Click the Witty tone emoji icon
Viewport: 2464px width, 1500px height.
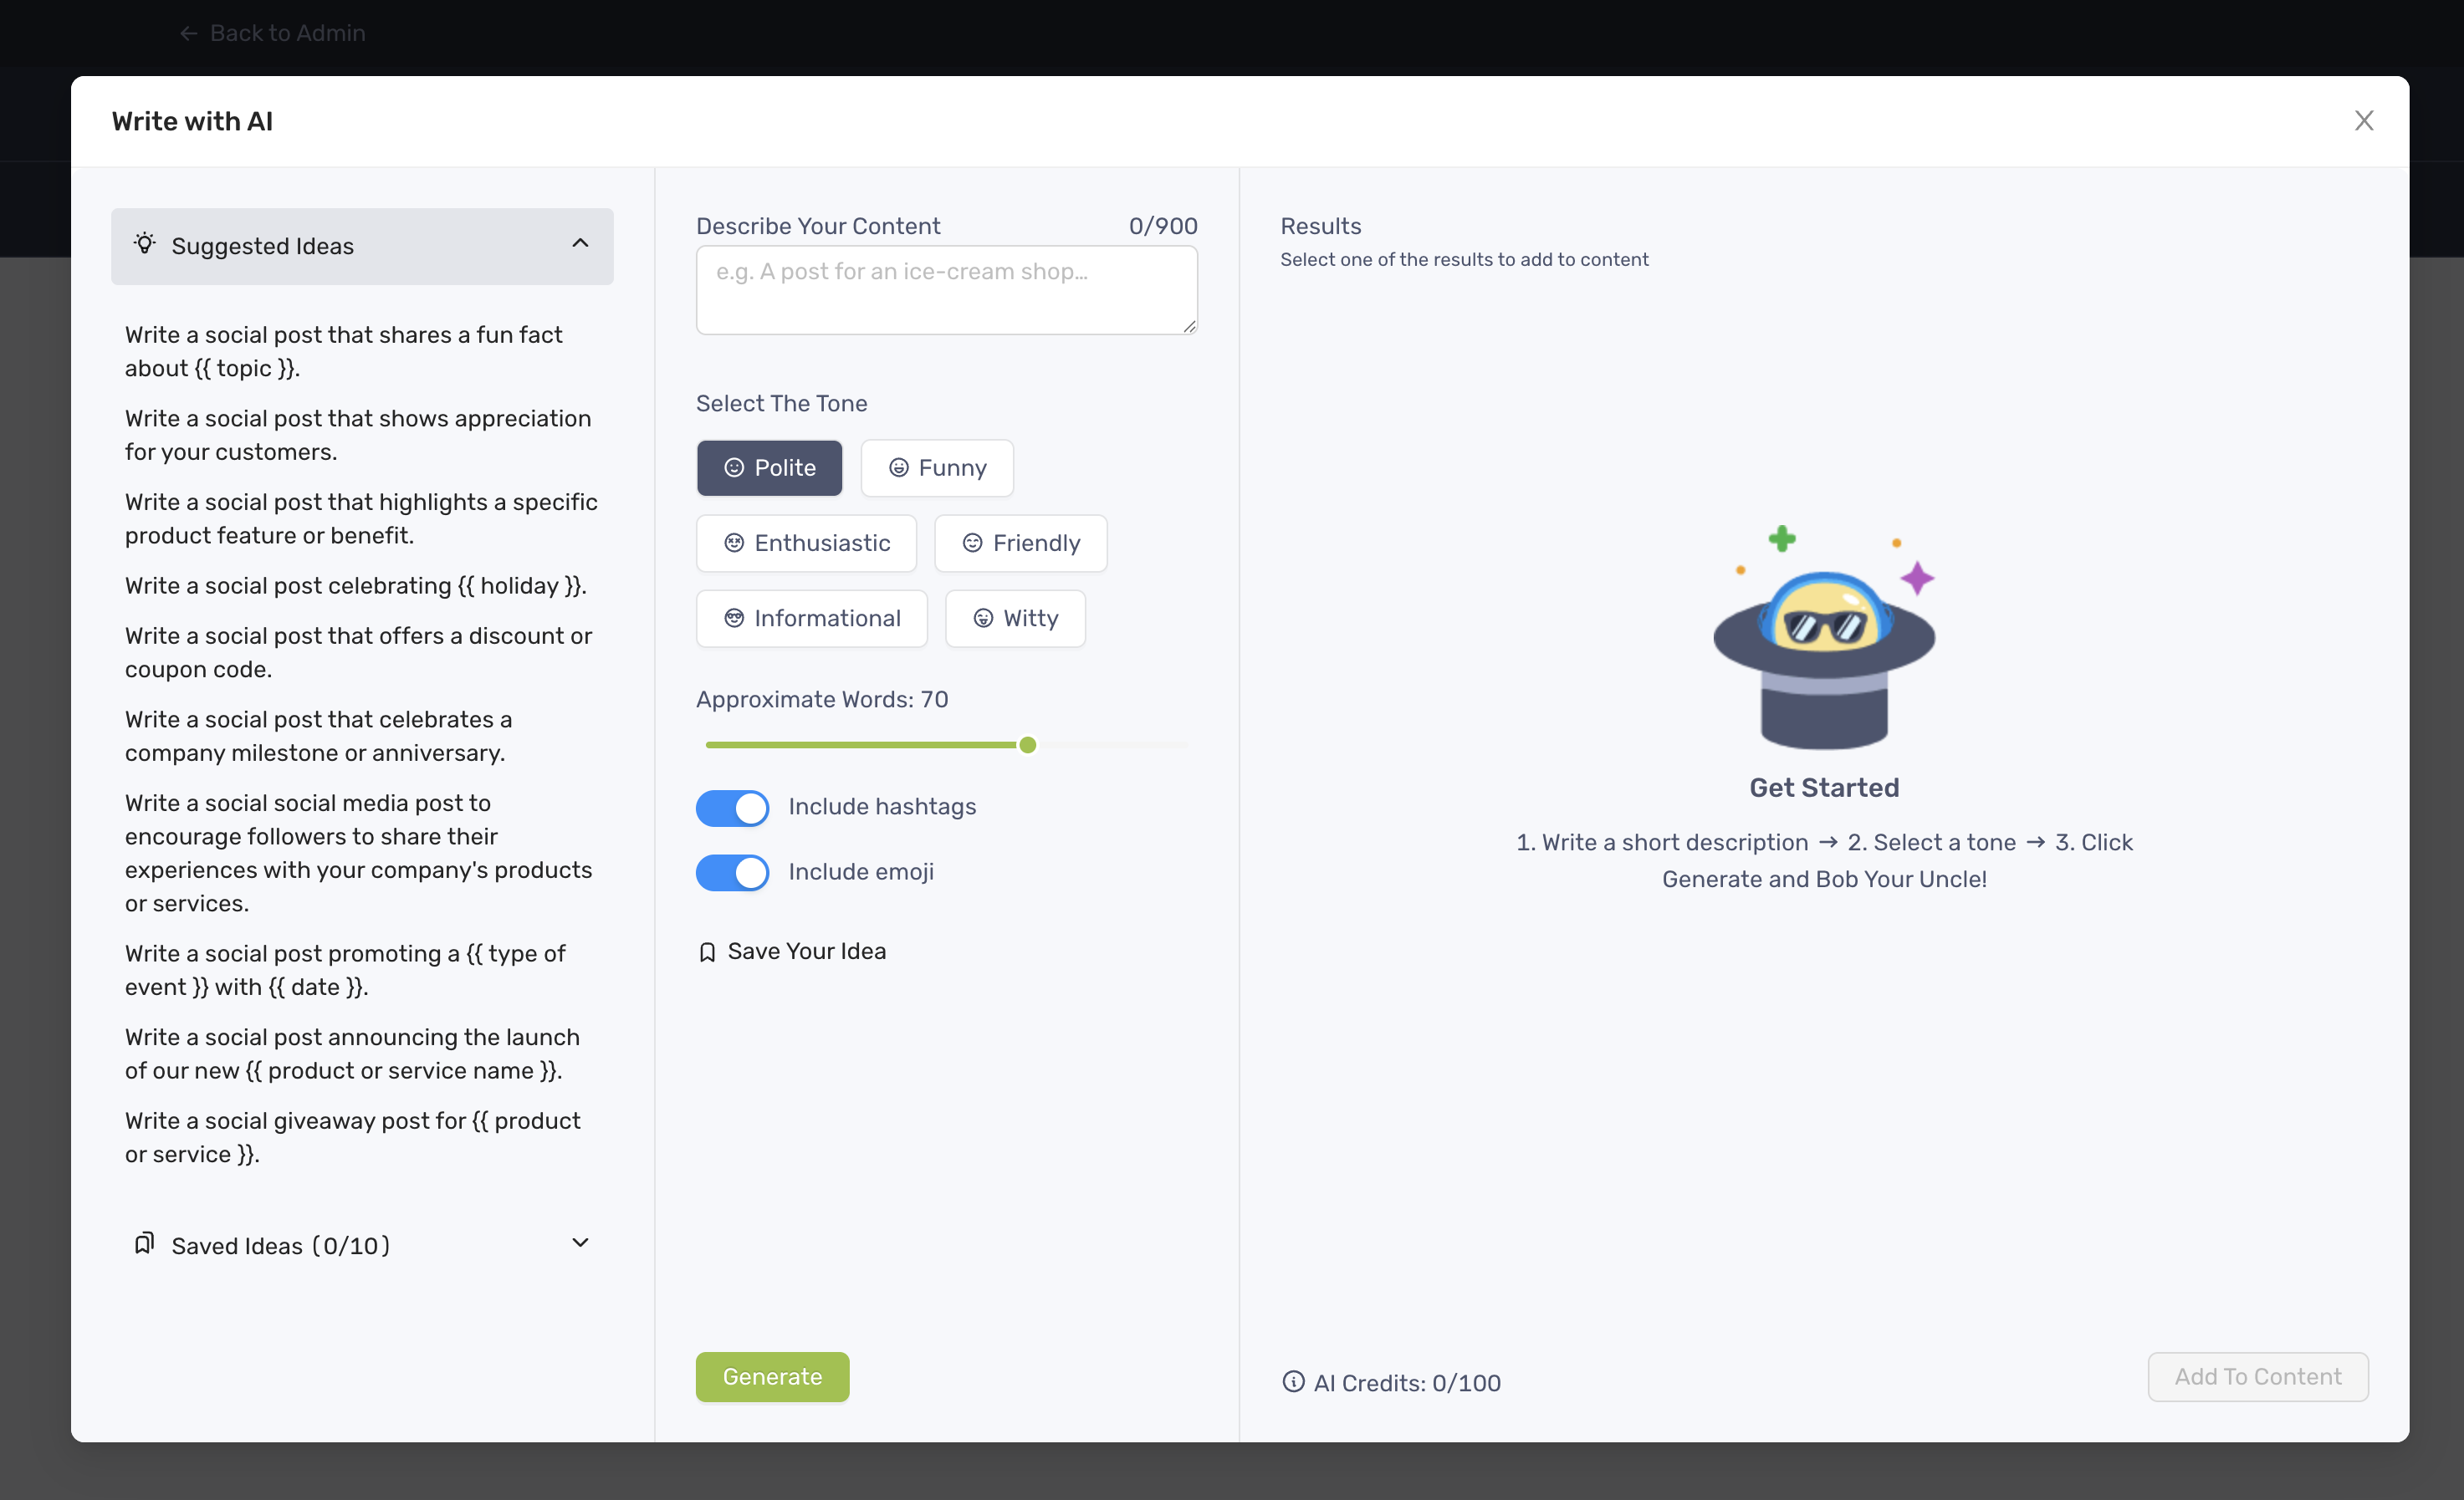click(983, 619)
